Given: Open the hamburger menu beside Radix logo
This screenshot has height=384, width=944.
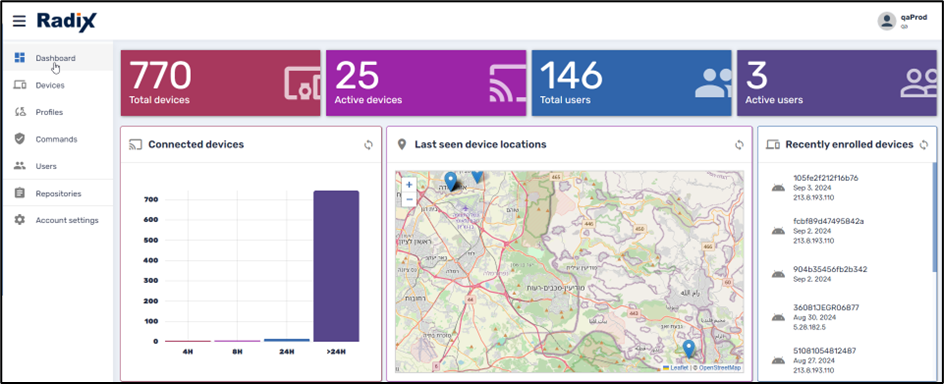Looking at the screenshot, I should pos(19,22).
